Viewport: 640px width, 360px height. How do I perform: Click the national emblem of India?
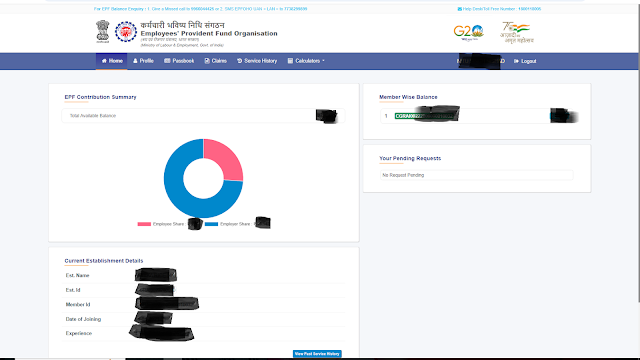pos(103,31)
